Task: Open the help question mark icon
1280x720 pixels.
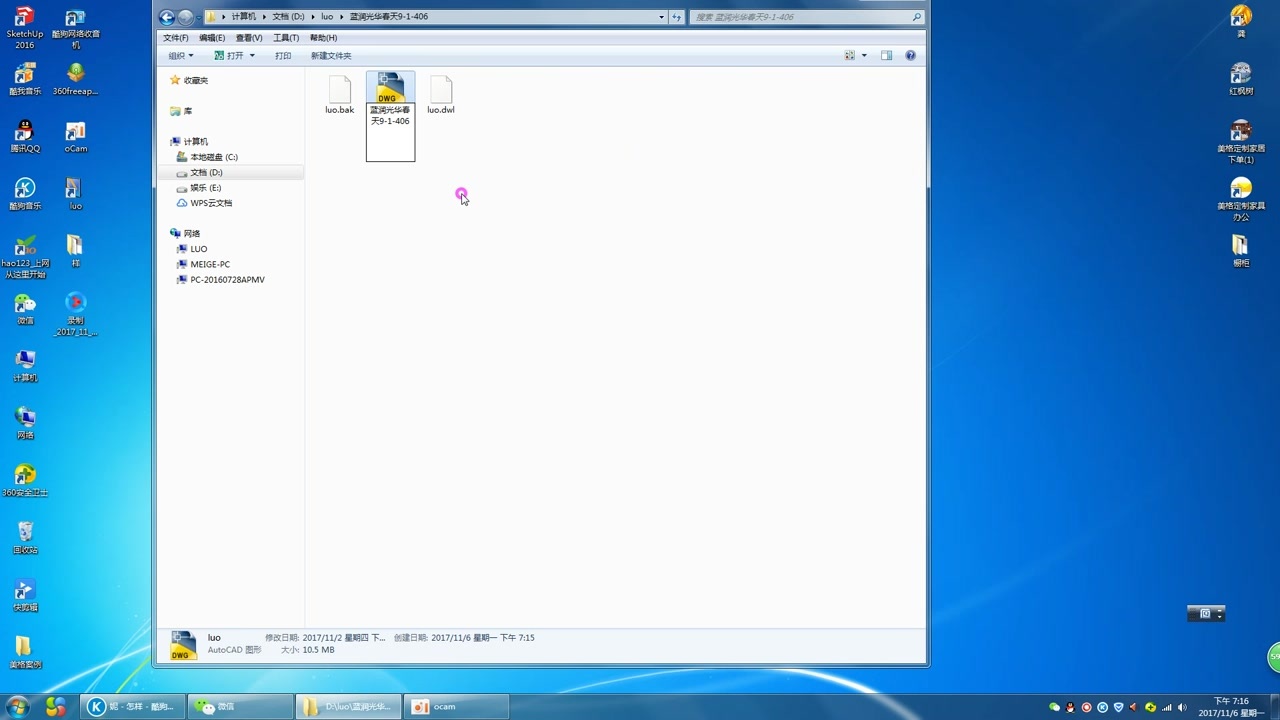Action: click(910, 56)
